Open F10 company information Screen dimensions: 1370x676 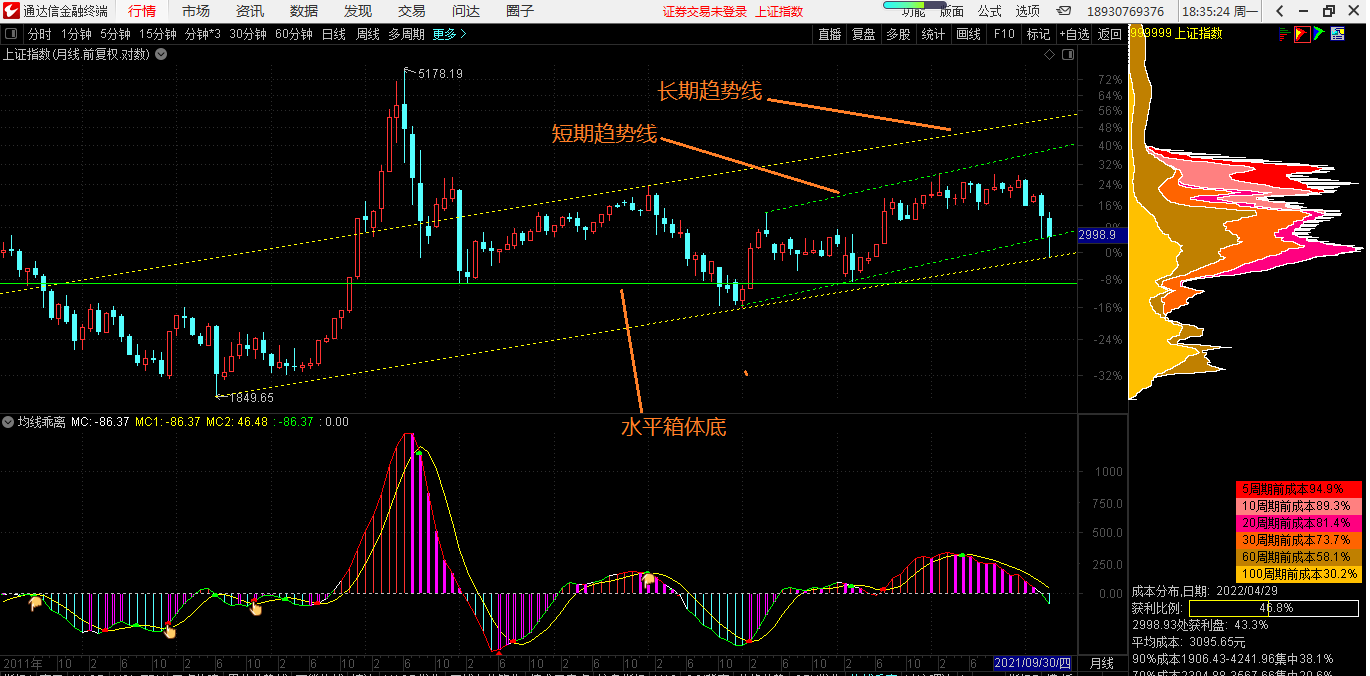(x=1004, y=33)
